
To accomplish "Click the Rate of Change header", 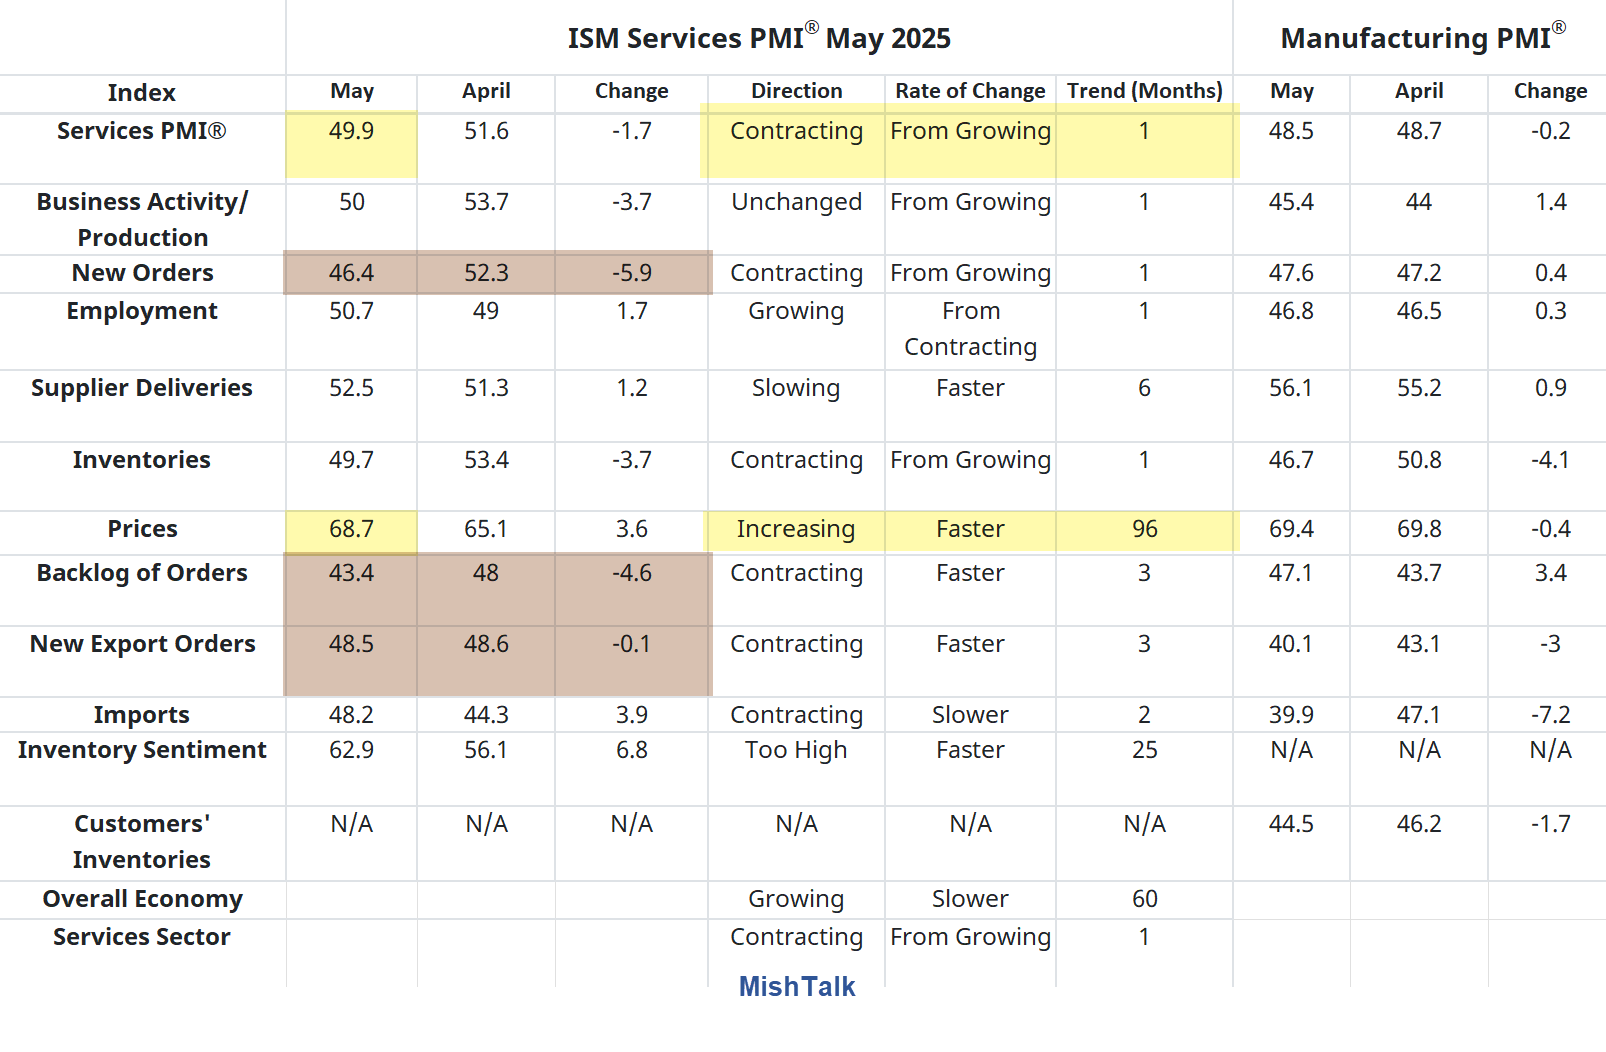I will click(969, 92).
